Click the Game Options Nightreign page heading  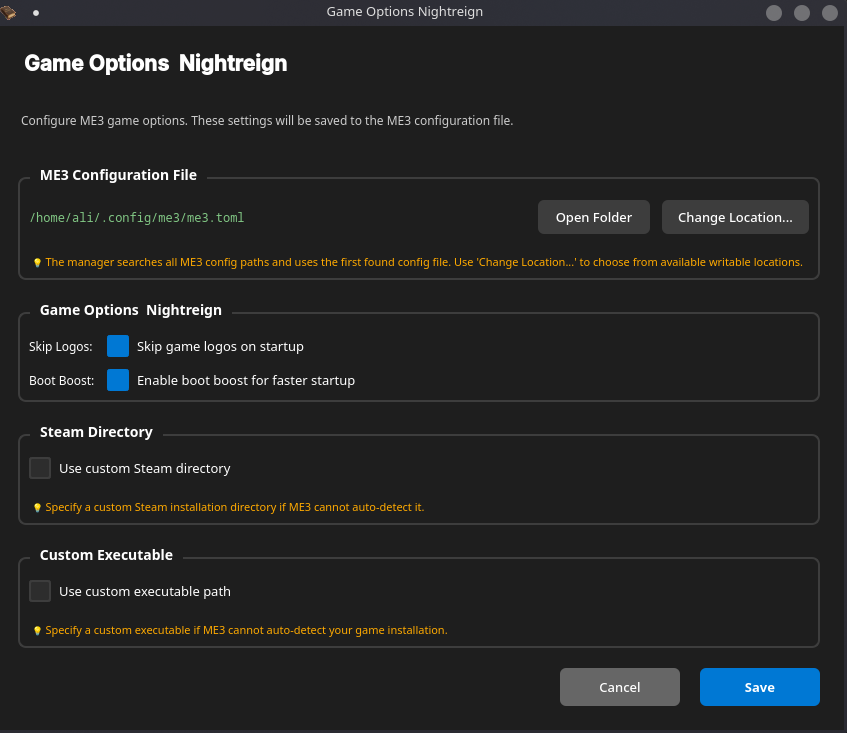click(x=155, y=63)
